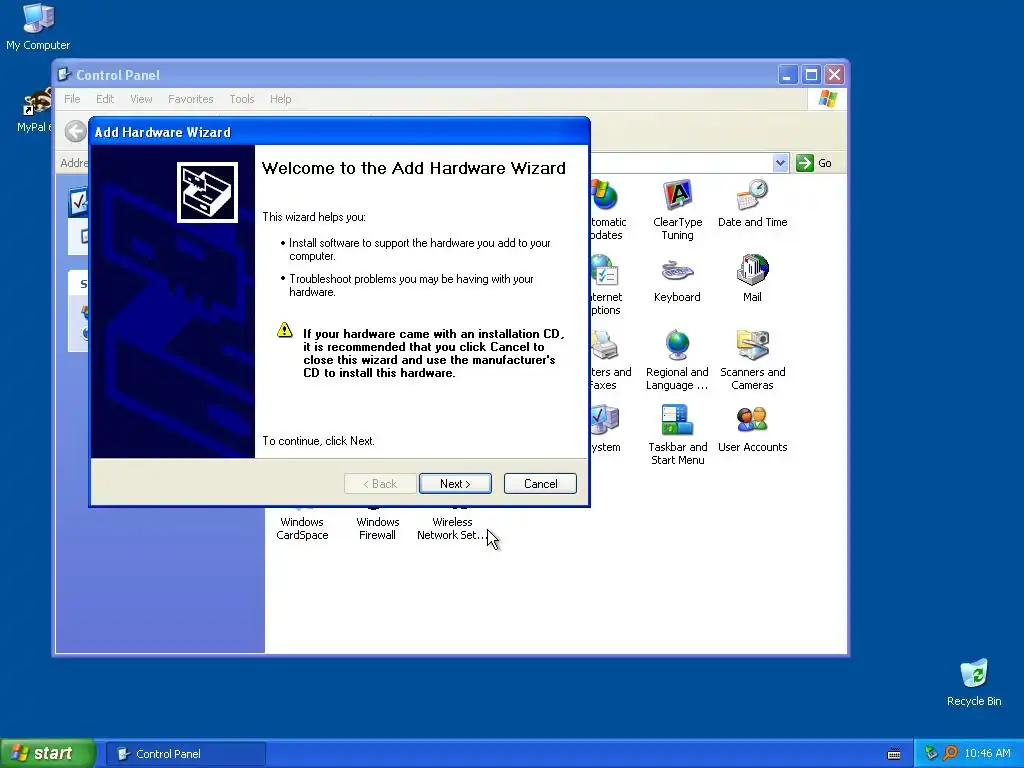The width and height of the screenshot is (1024, 768).
Task: Expand the address bar dropdown
Action: (x=780, y=163)
